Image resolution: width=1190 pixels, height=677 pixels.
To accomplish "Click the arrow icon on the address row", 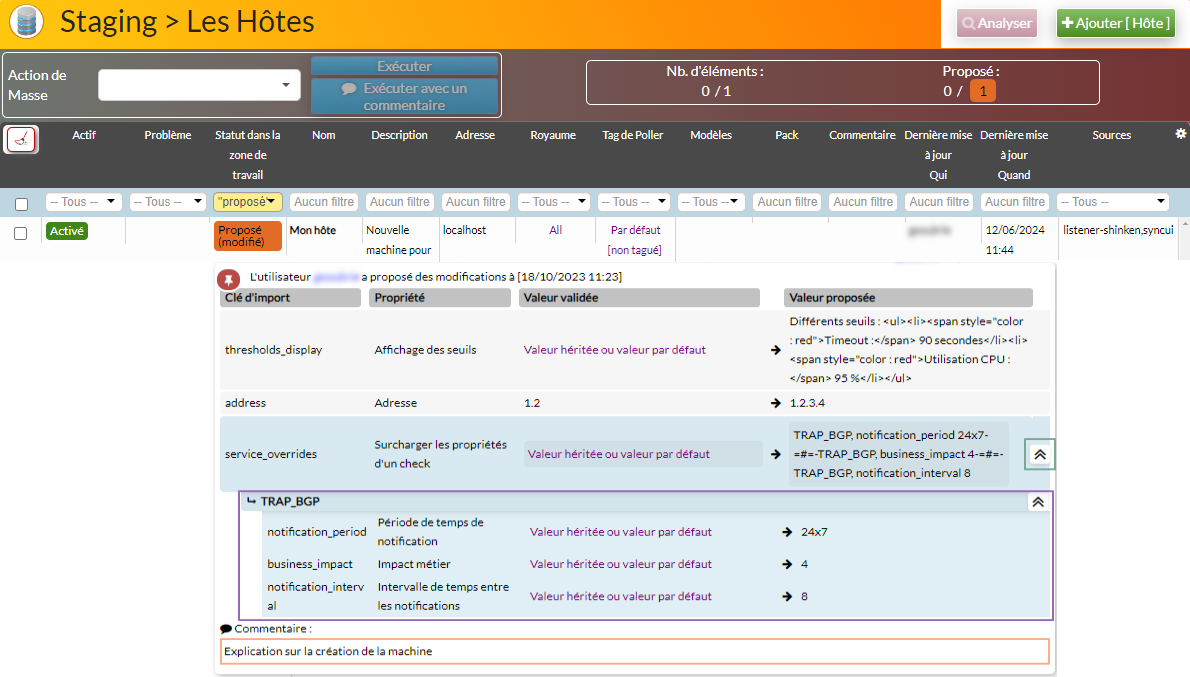I will pos(775,403).
